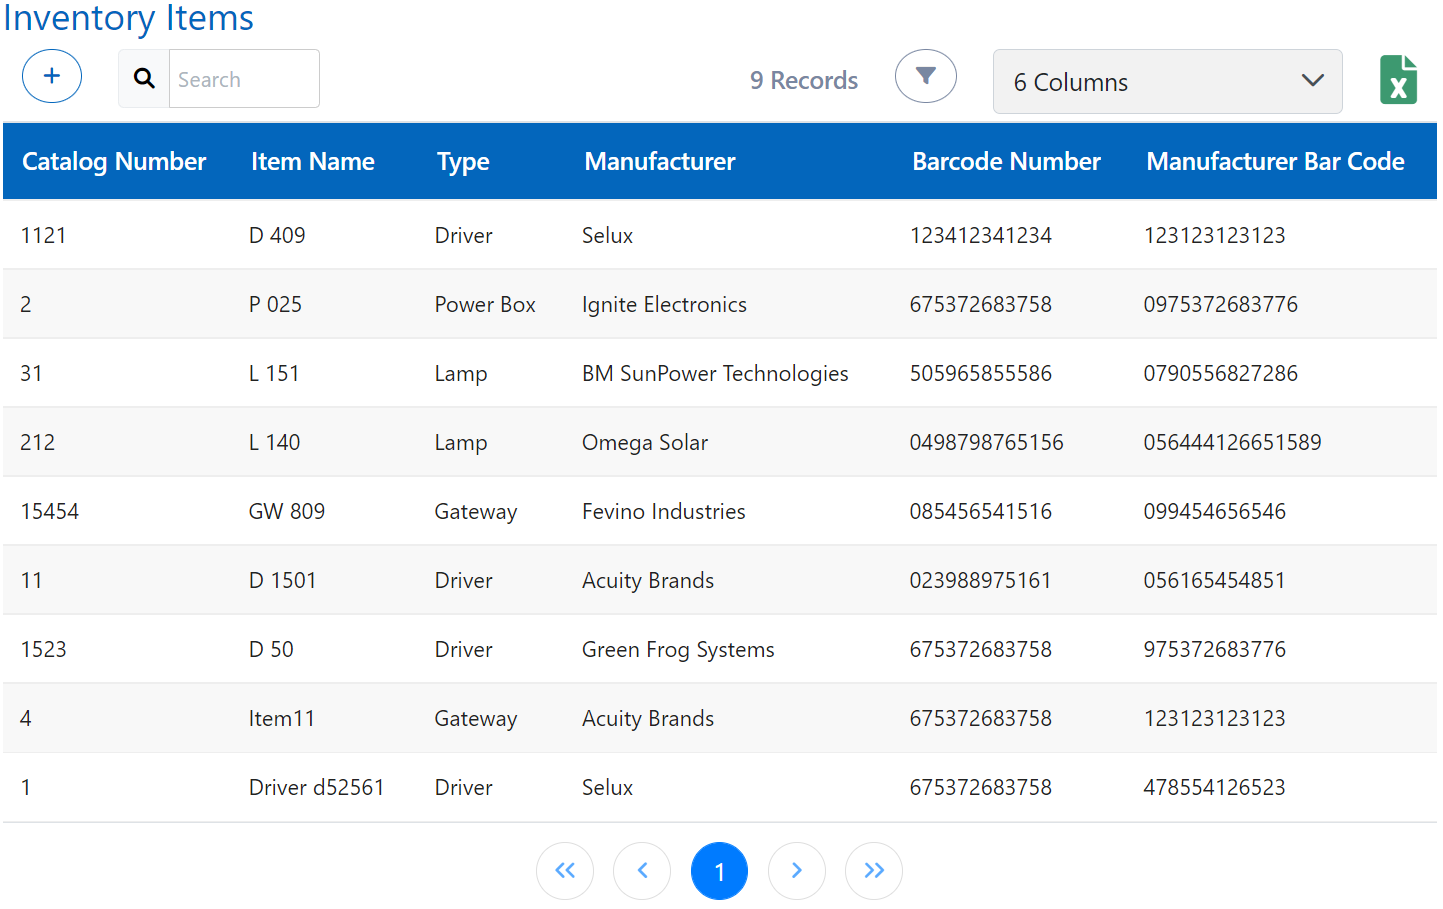Go to next page arrow

[796, 871]
